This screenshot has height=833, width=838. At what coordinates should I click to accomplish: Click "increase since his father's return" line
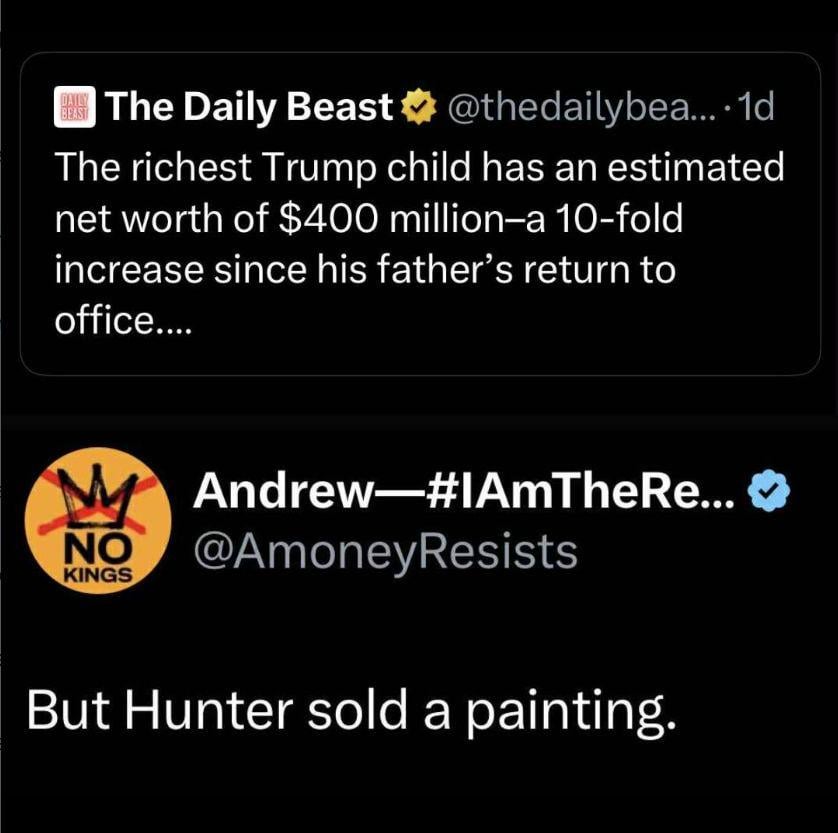[363, 272]
